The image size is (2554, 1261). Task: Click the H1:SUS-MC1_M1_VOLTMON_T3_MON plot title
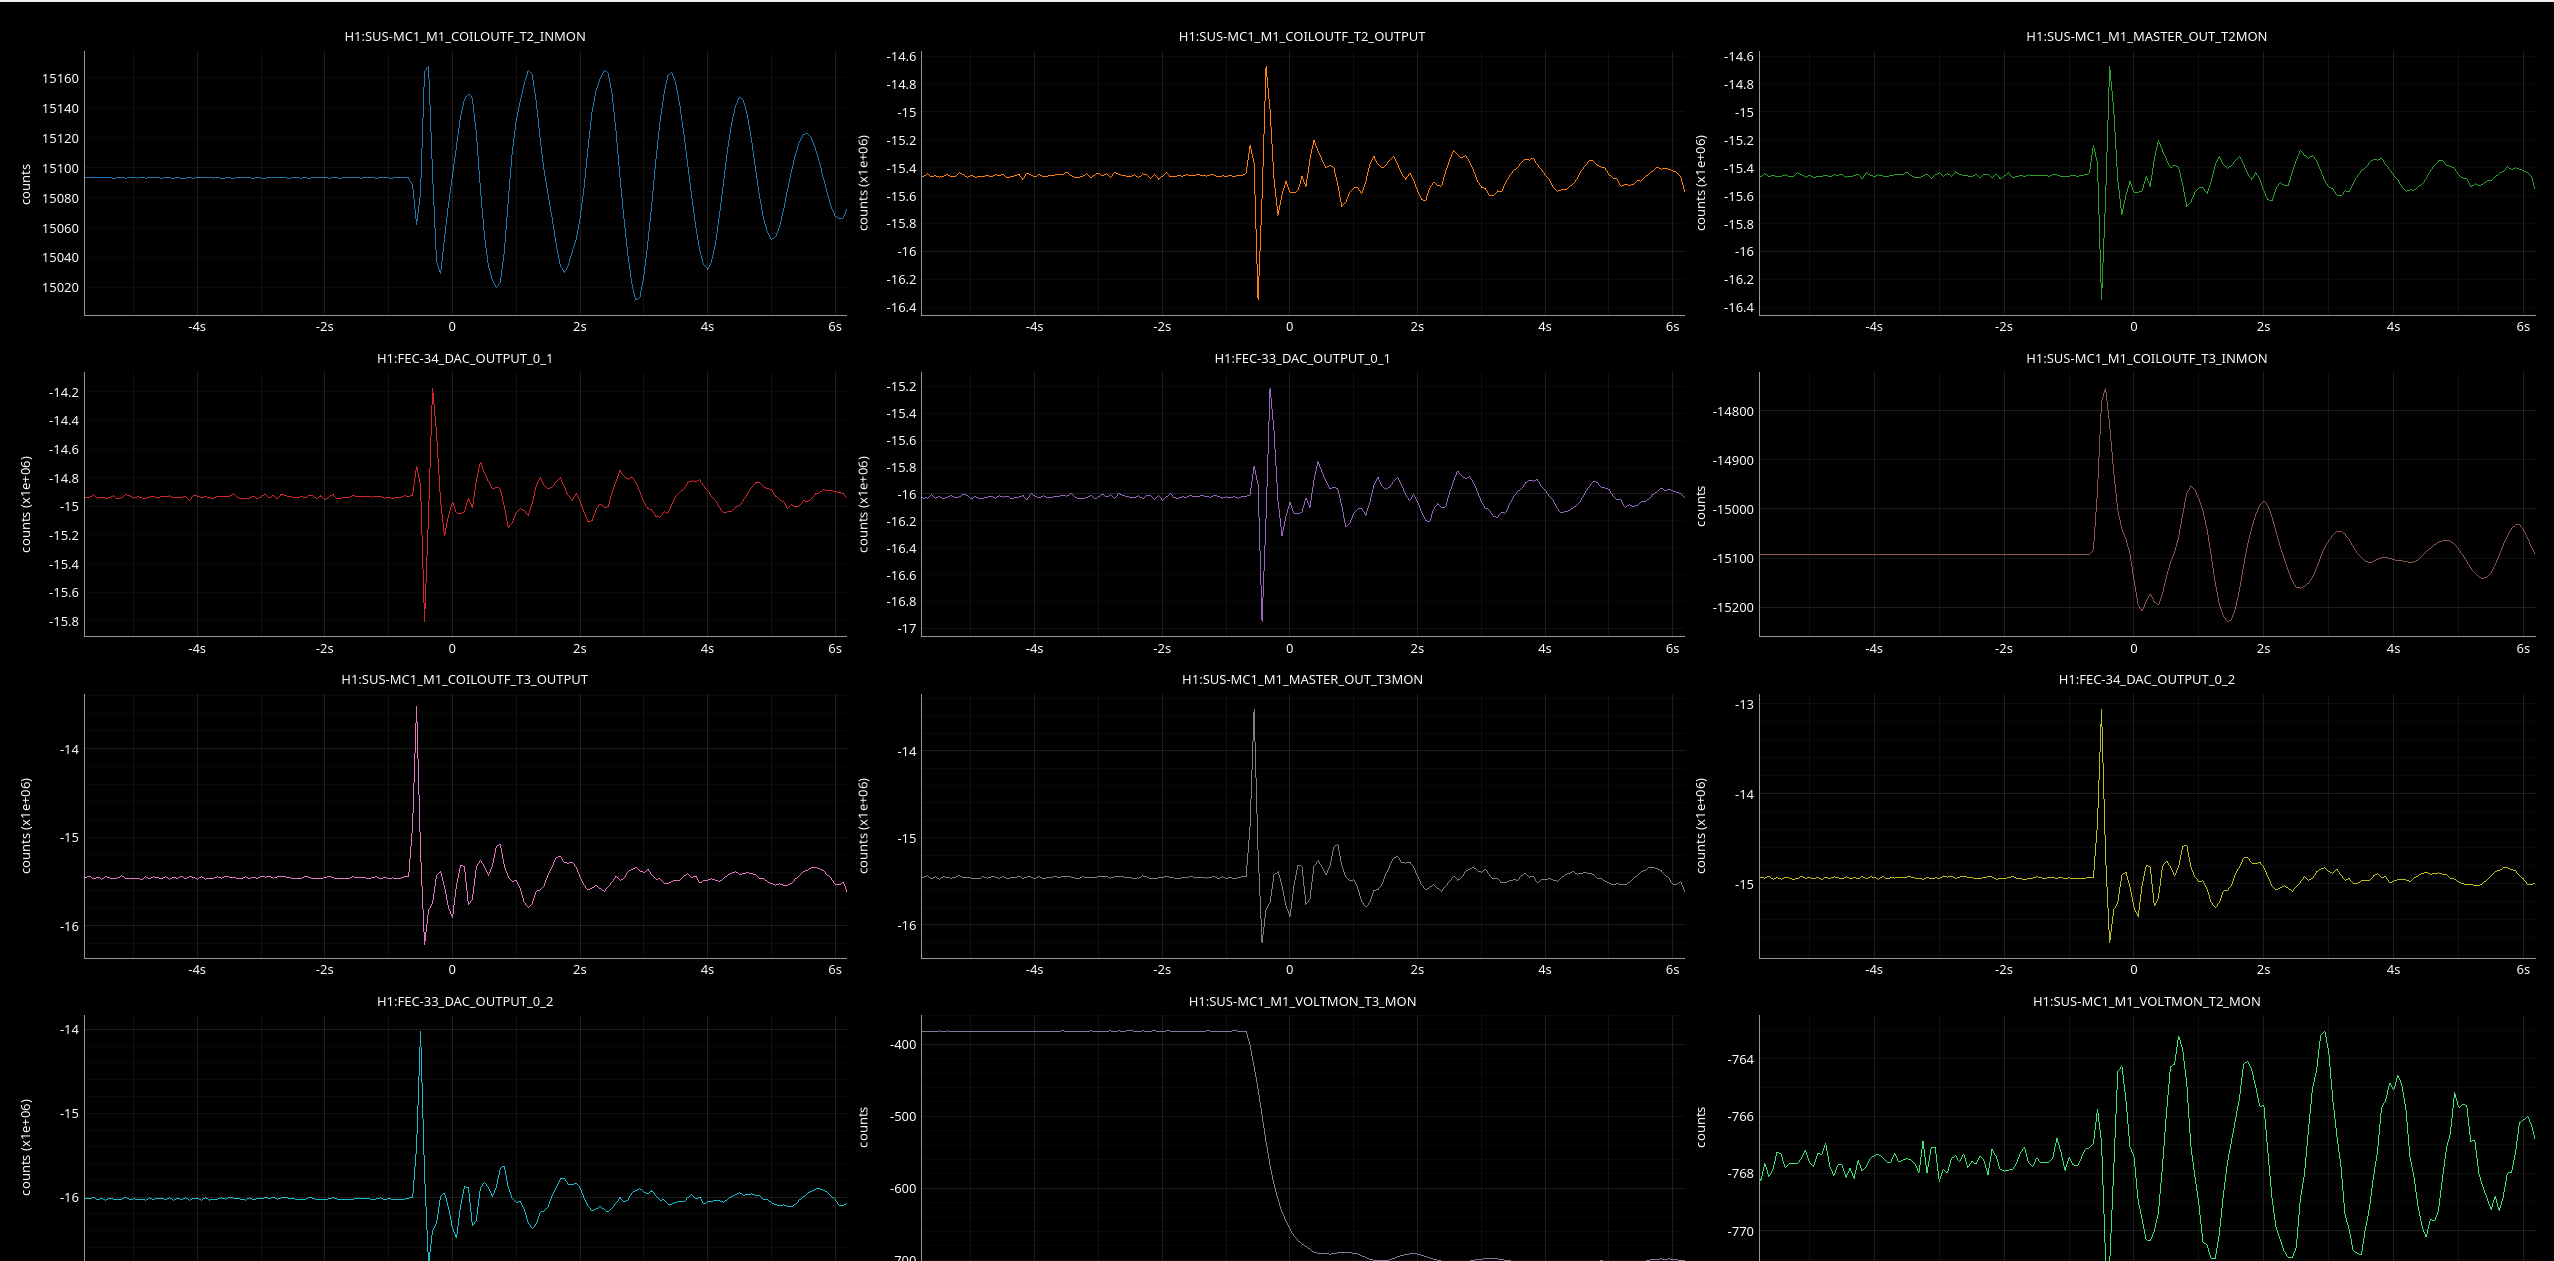click(1301, 1002)
